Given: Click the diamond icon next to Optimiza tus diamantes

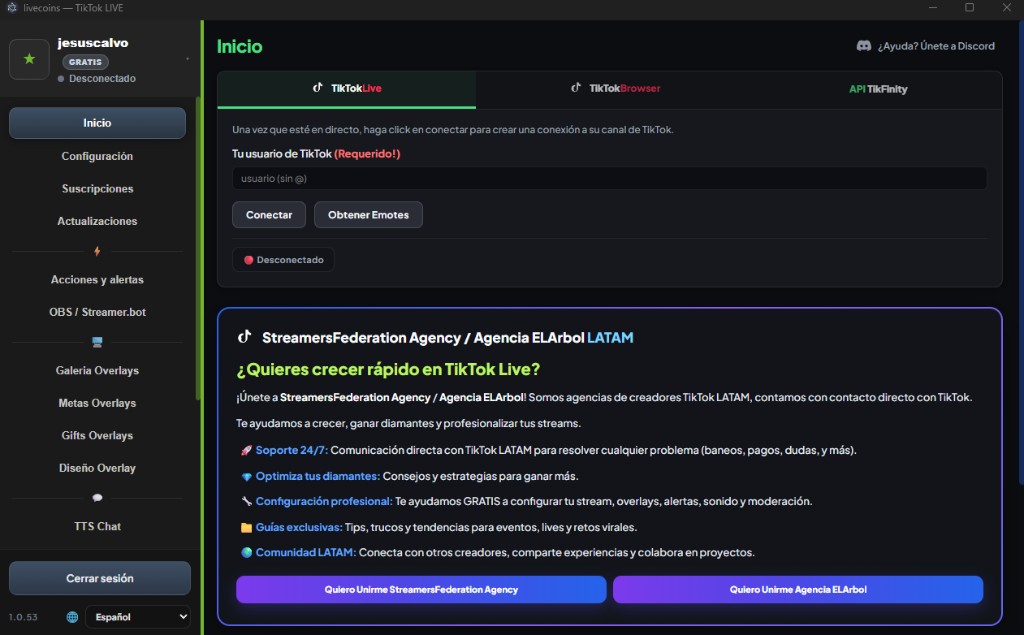Looking at the screenshot, I should [x=246, y=476].
